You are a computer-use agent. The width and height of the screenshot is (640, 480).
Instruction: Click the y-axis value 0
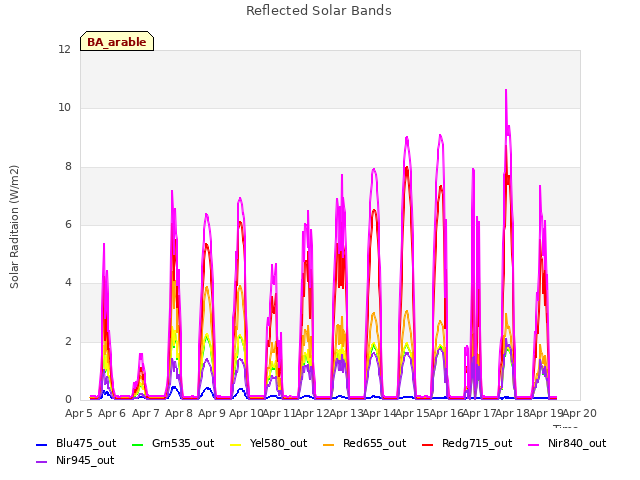coord(68,400)
